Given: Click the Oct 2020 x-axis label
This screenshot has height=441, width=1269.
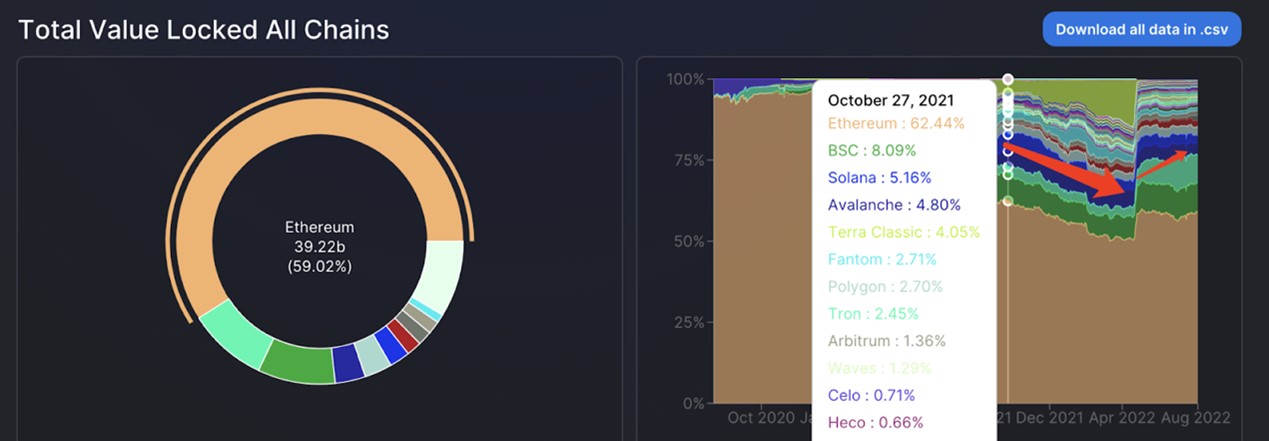Looking at the screenshot, I should coord(761,417).
